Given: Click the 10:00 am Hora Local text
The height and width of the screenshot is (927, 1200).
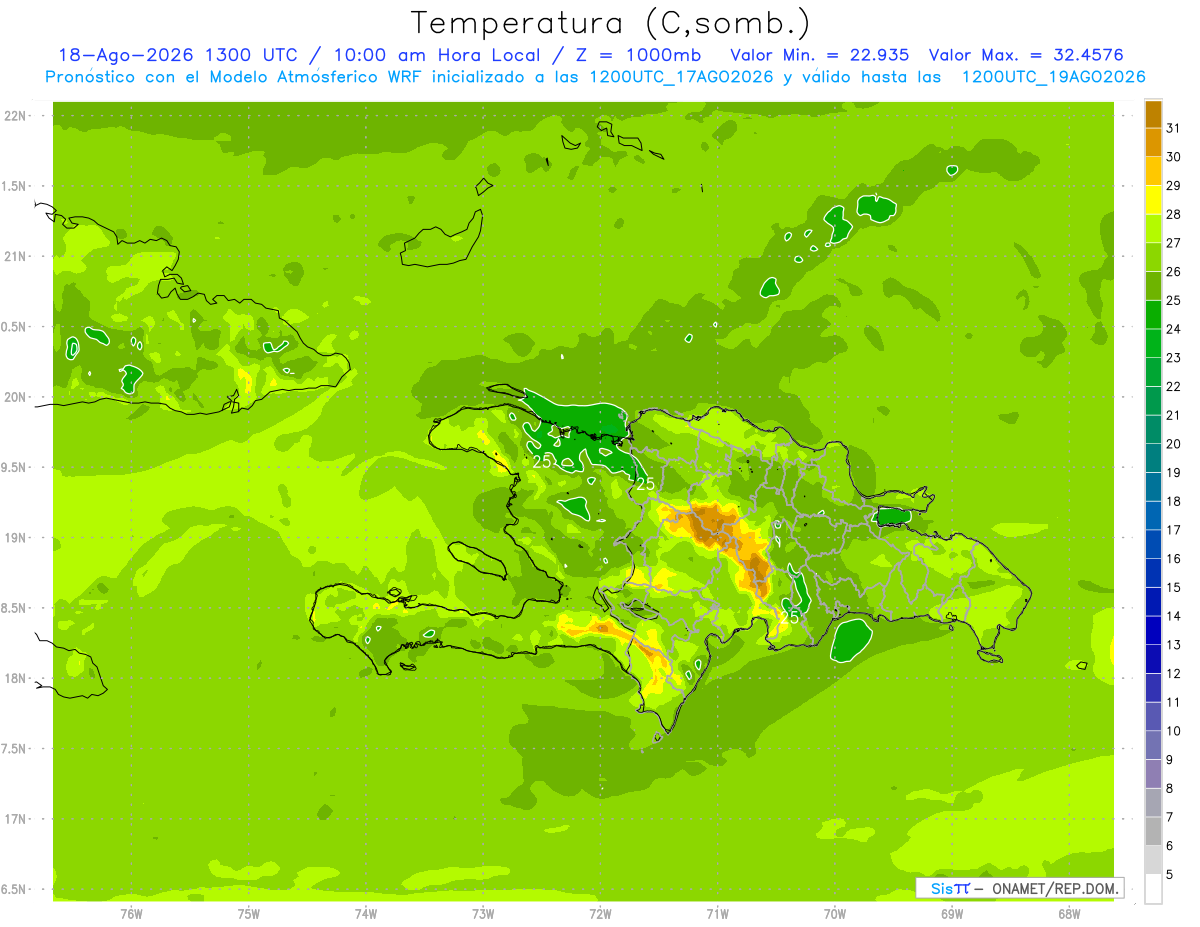Looking at the screenshot, I should tap(436, 55).
